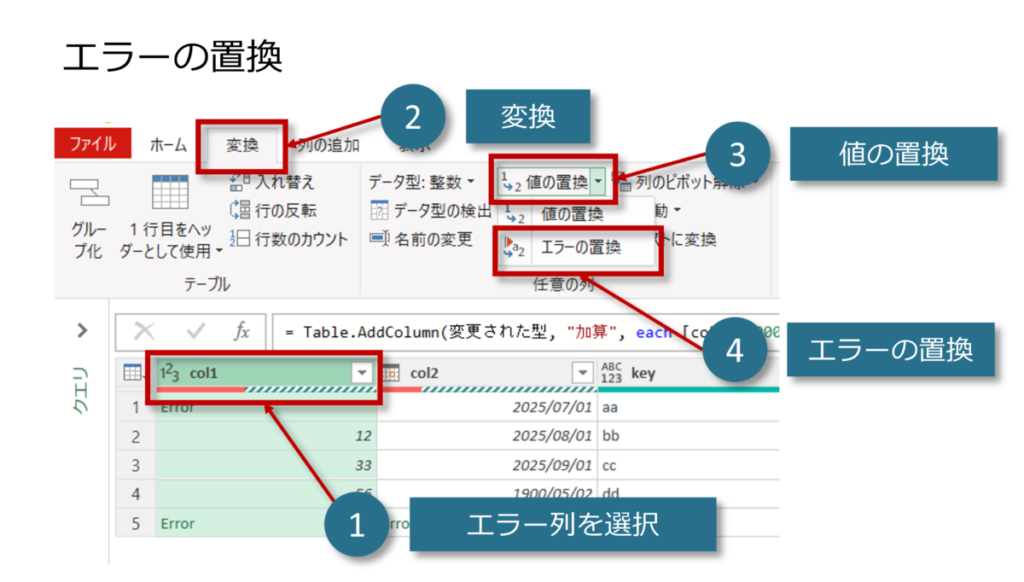Click the fx formula icon
Screen dimensions: 1024x582
pyautogui.click(x=241, y=332)
